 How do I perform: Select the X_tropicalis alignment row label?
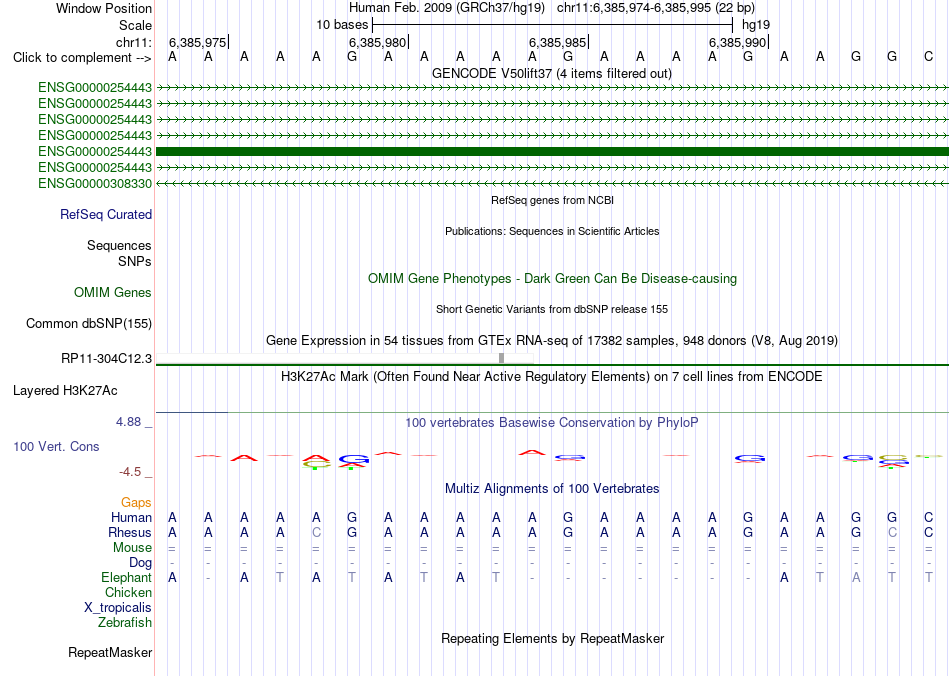pyautogui.click(x=118, y=608)
